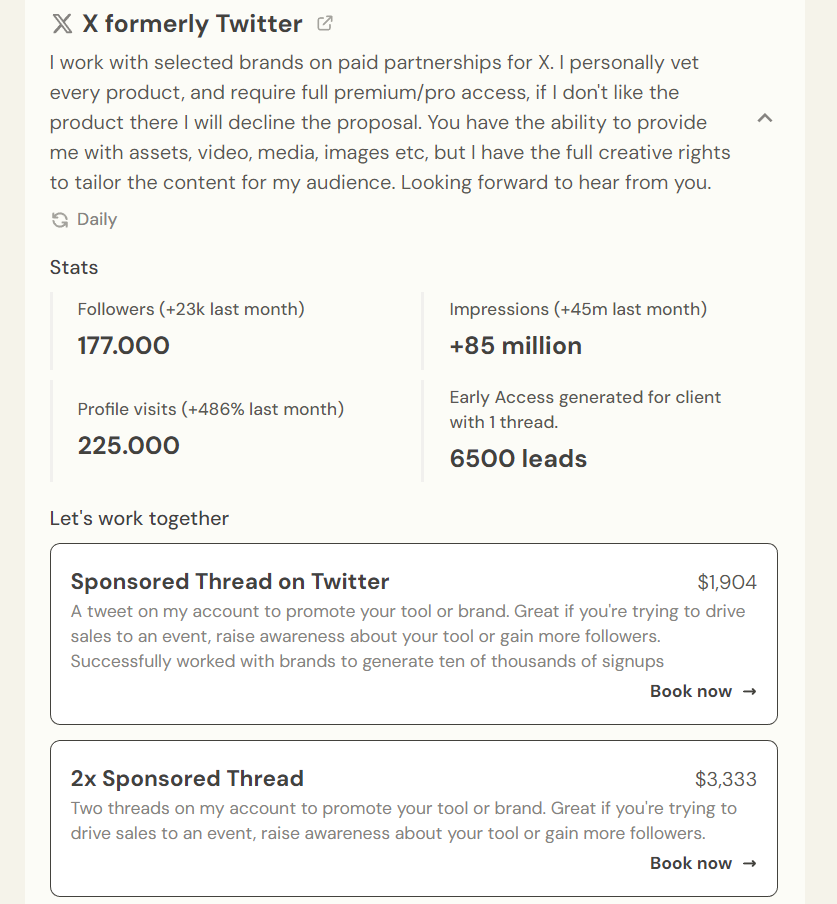Click the paid partnerships description paragraph
The image size is (837, 904).
click(390, 123)
